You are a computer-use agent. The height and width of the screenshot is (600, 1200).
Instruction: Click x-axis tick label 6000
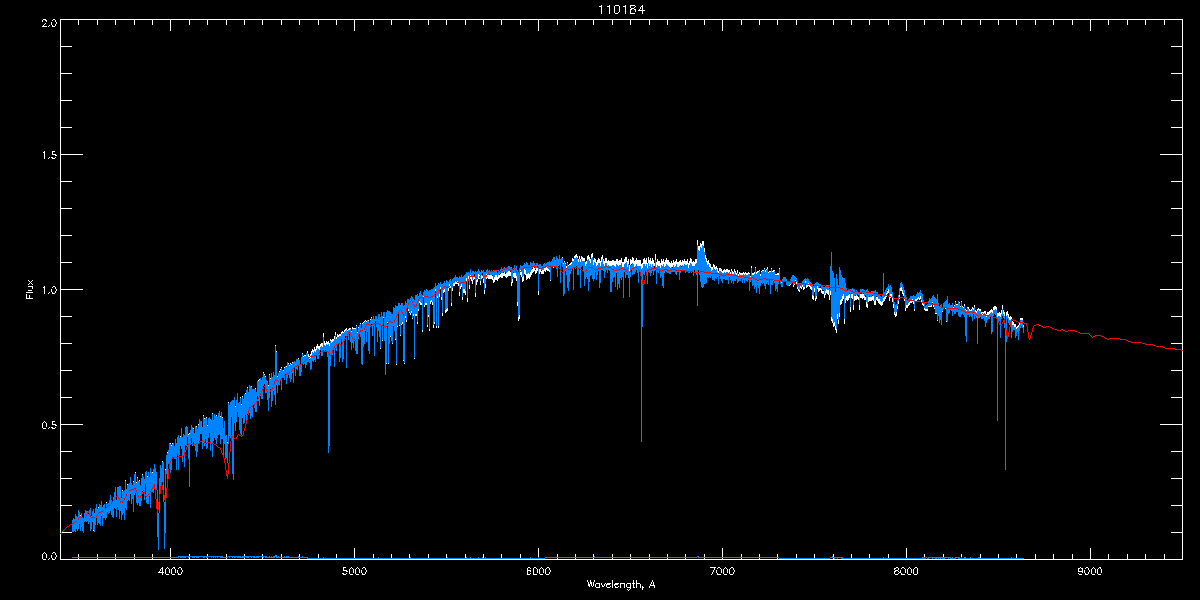pos(538,572)
